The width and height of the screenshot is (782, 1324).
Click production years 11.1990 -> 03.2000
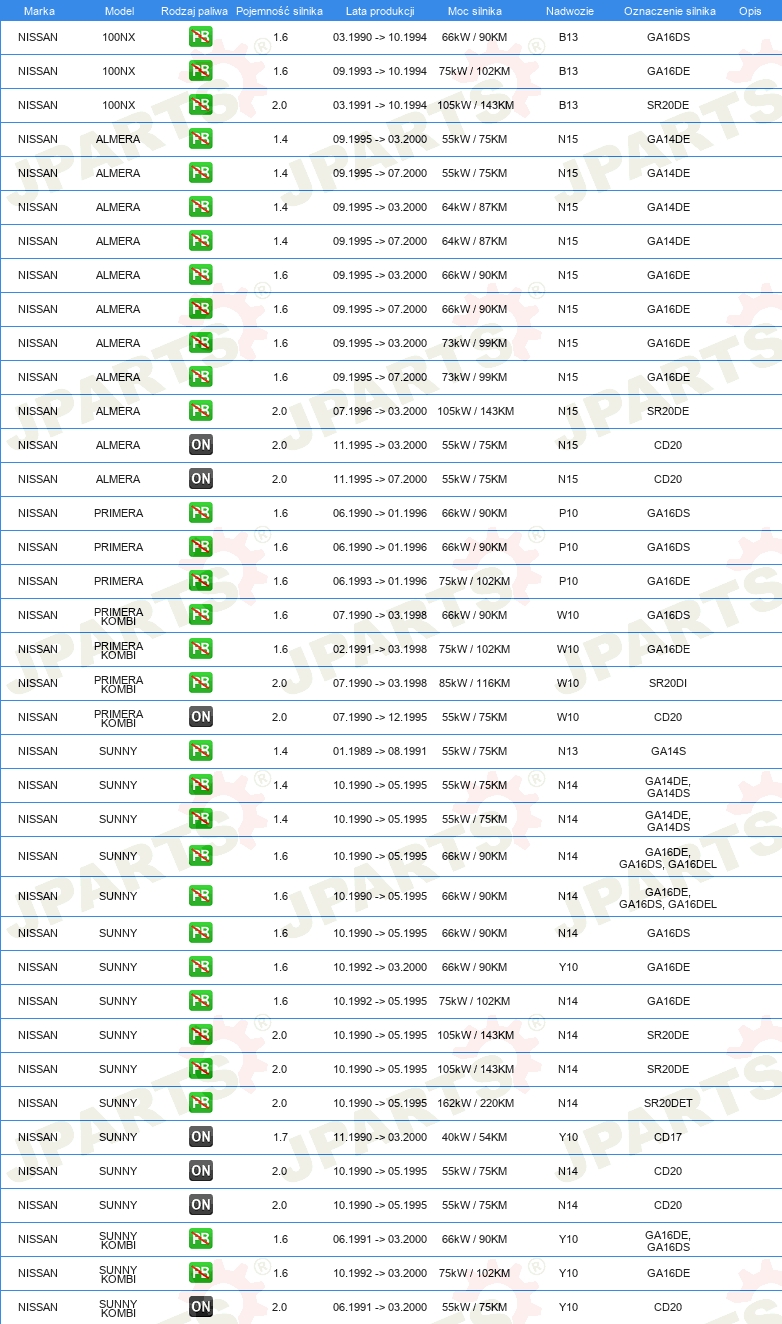click(380, 1137)
